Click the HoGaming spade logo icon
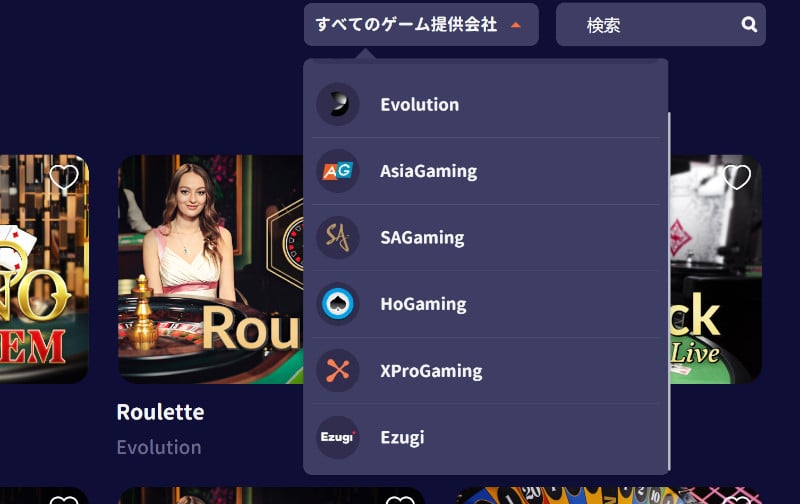Viewport: 800px width, 504px height. point(338,304)
